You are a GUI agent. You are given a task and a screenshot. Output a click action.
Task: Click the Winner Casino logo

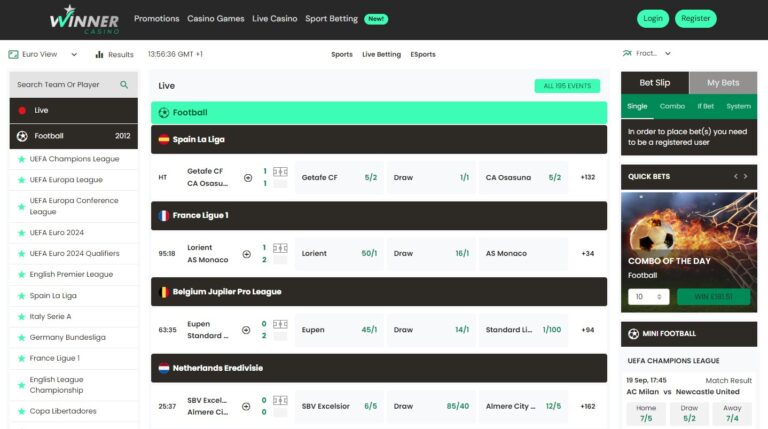click(x=84, y=19)
